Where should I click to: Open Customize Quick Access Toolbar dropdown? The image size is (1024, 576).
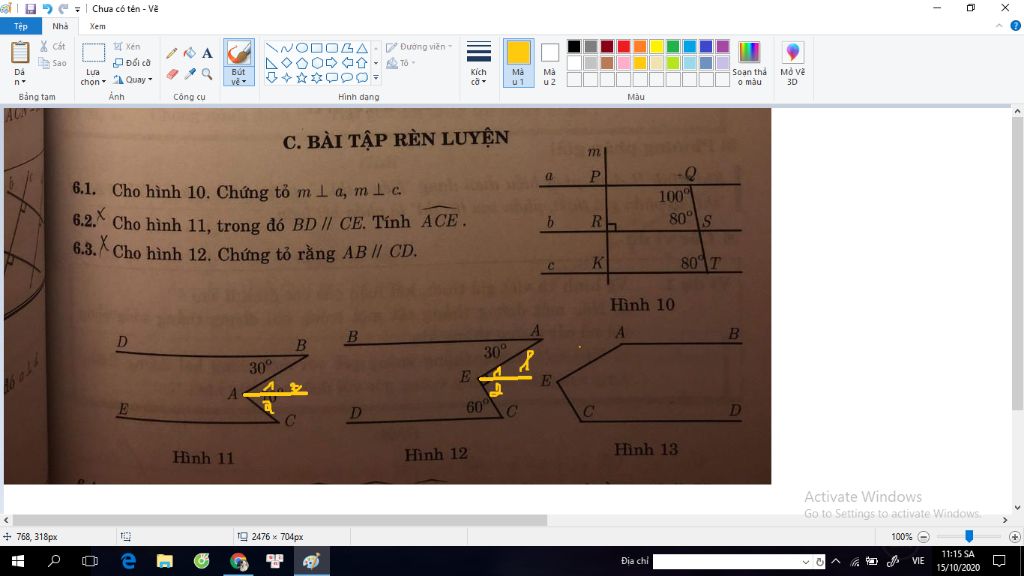77,9
